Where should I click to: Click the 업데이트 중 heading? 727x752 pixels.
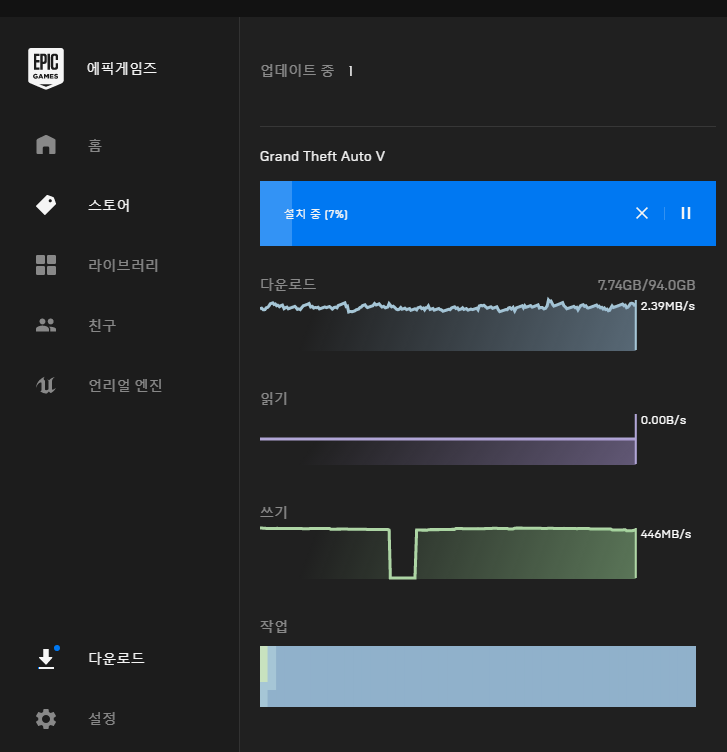(x=297, y=70)
